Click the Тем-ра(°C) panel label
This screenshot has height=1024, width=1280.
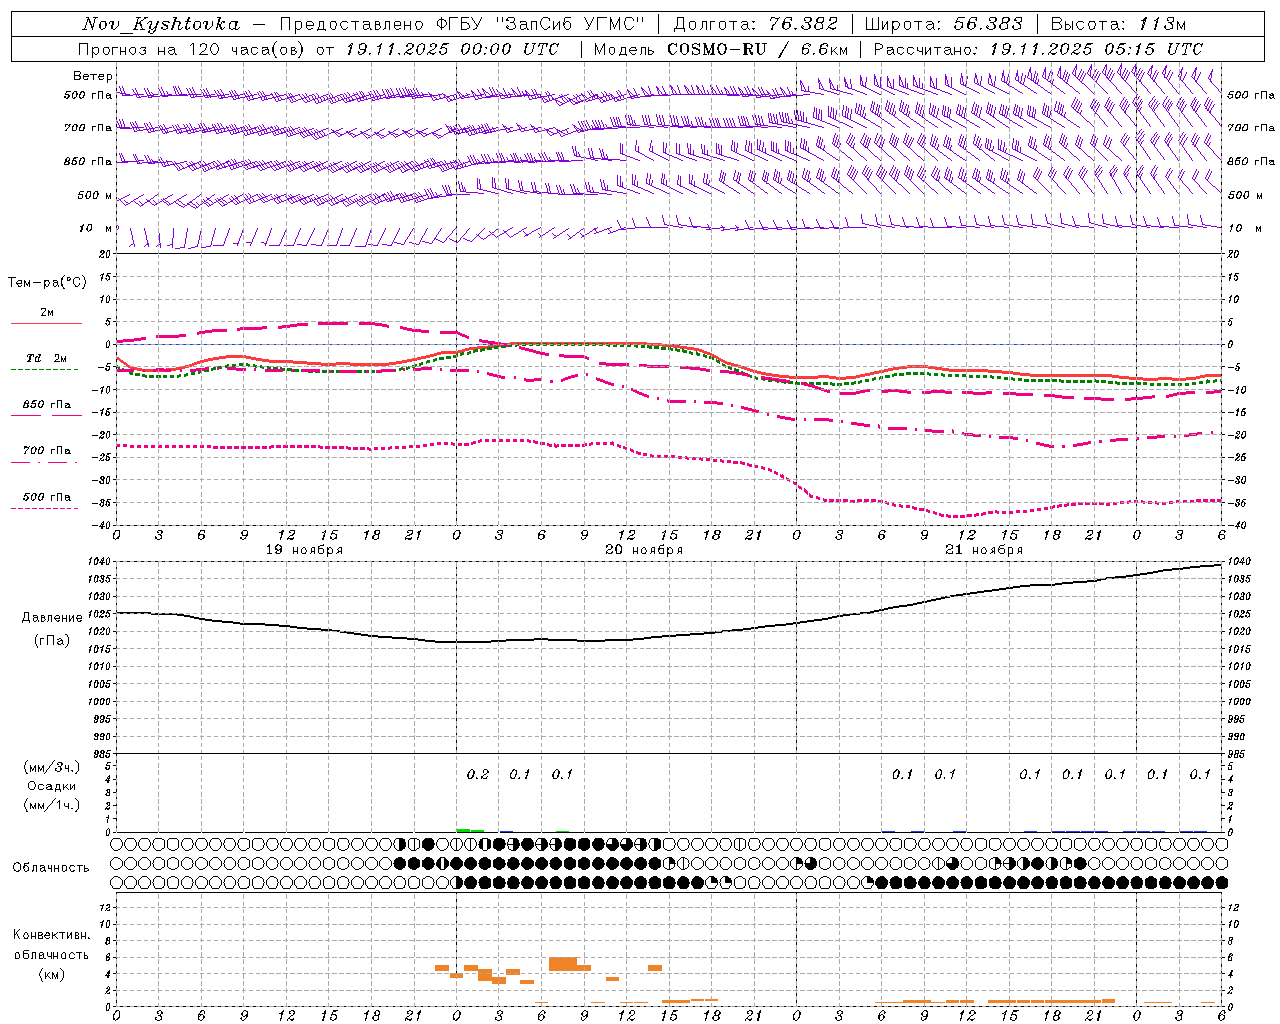[x=47, y=283]
